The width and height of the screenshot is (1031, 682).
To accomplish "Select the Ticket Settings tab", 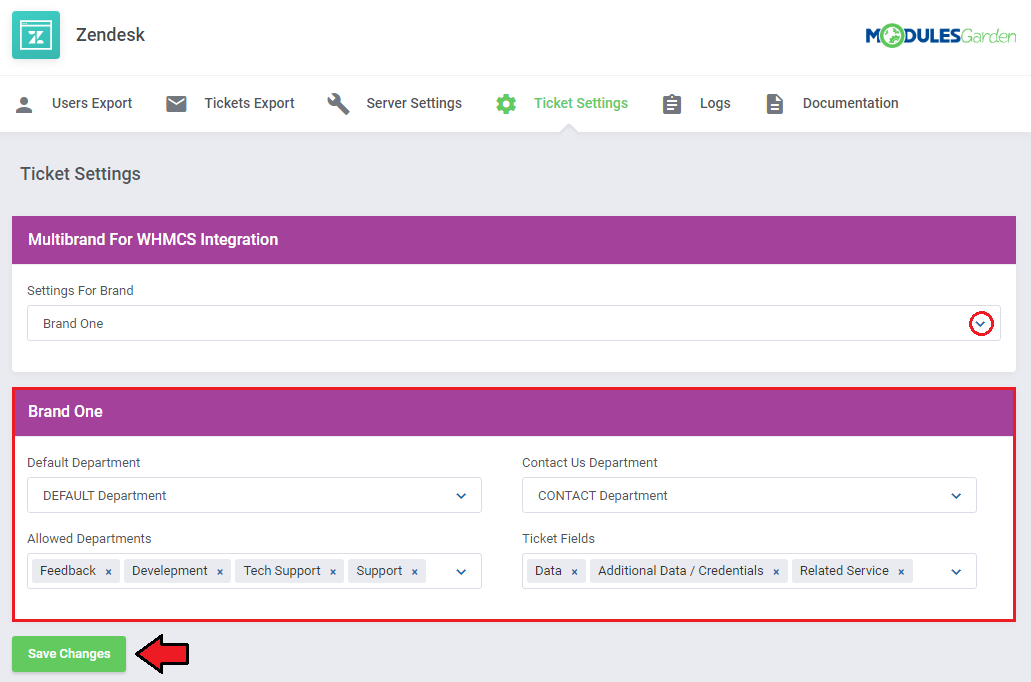I will tap(562, 103).
